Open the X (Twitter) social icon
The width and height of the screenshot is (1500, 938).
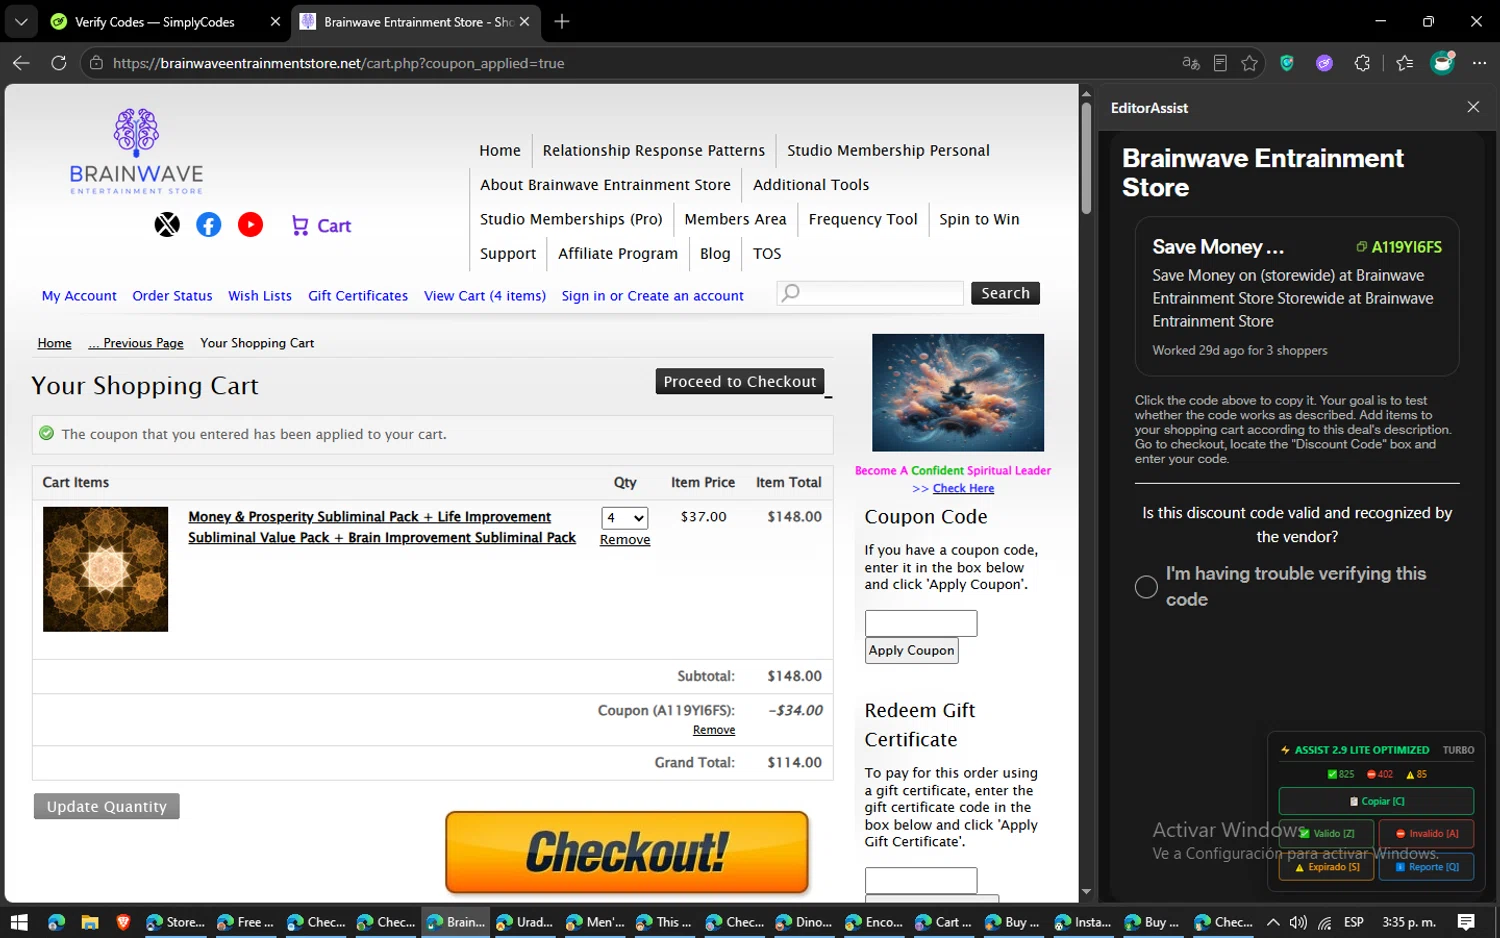click(x=167, y=225)
